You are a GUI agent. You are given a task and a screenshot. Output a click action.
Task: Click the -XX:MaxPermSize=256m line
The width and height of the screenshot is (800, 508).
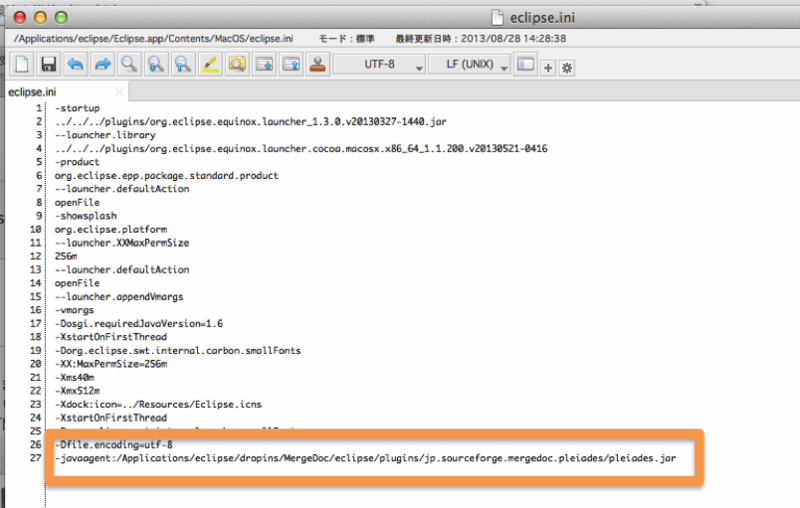click(x=111, y=364)
